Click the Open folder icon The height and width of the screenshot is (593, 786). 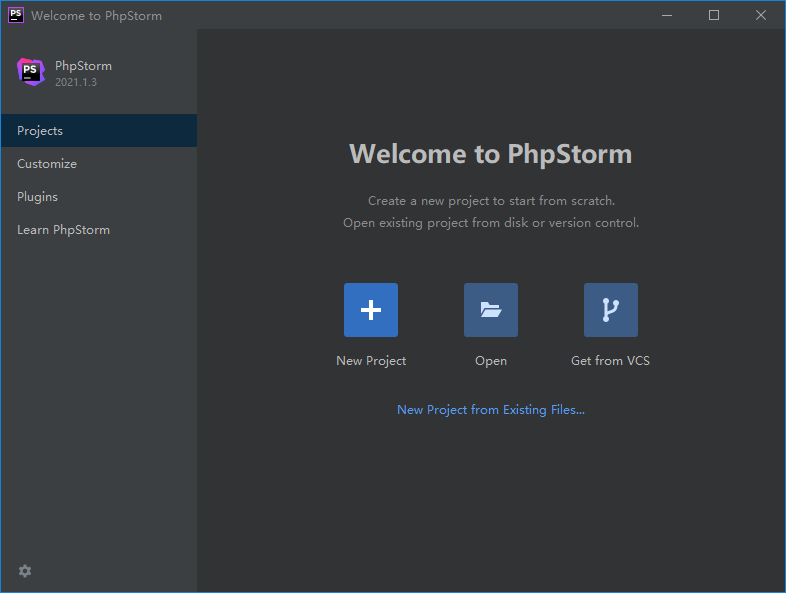(x=491, y=310)
